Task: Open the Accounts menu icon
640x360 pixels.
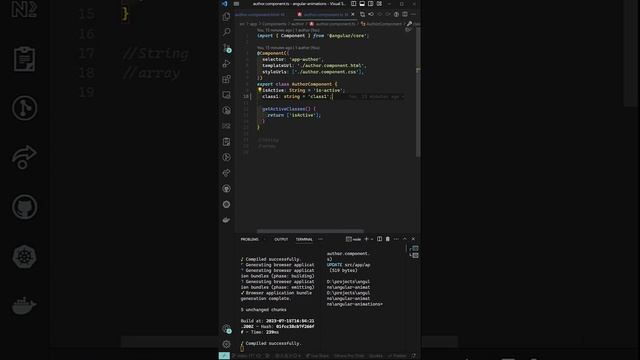Action: click(x=227, y=329)
